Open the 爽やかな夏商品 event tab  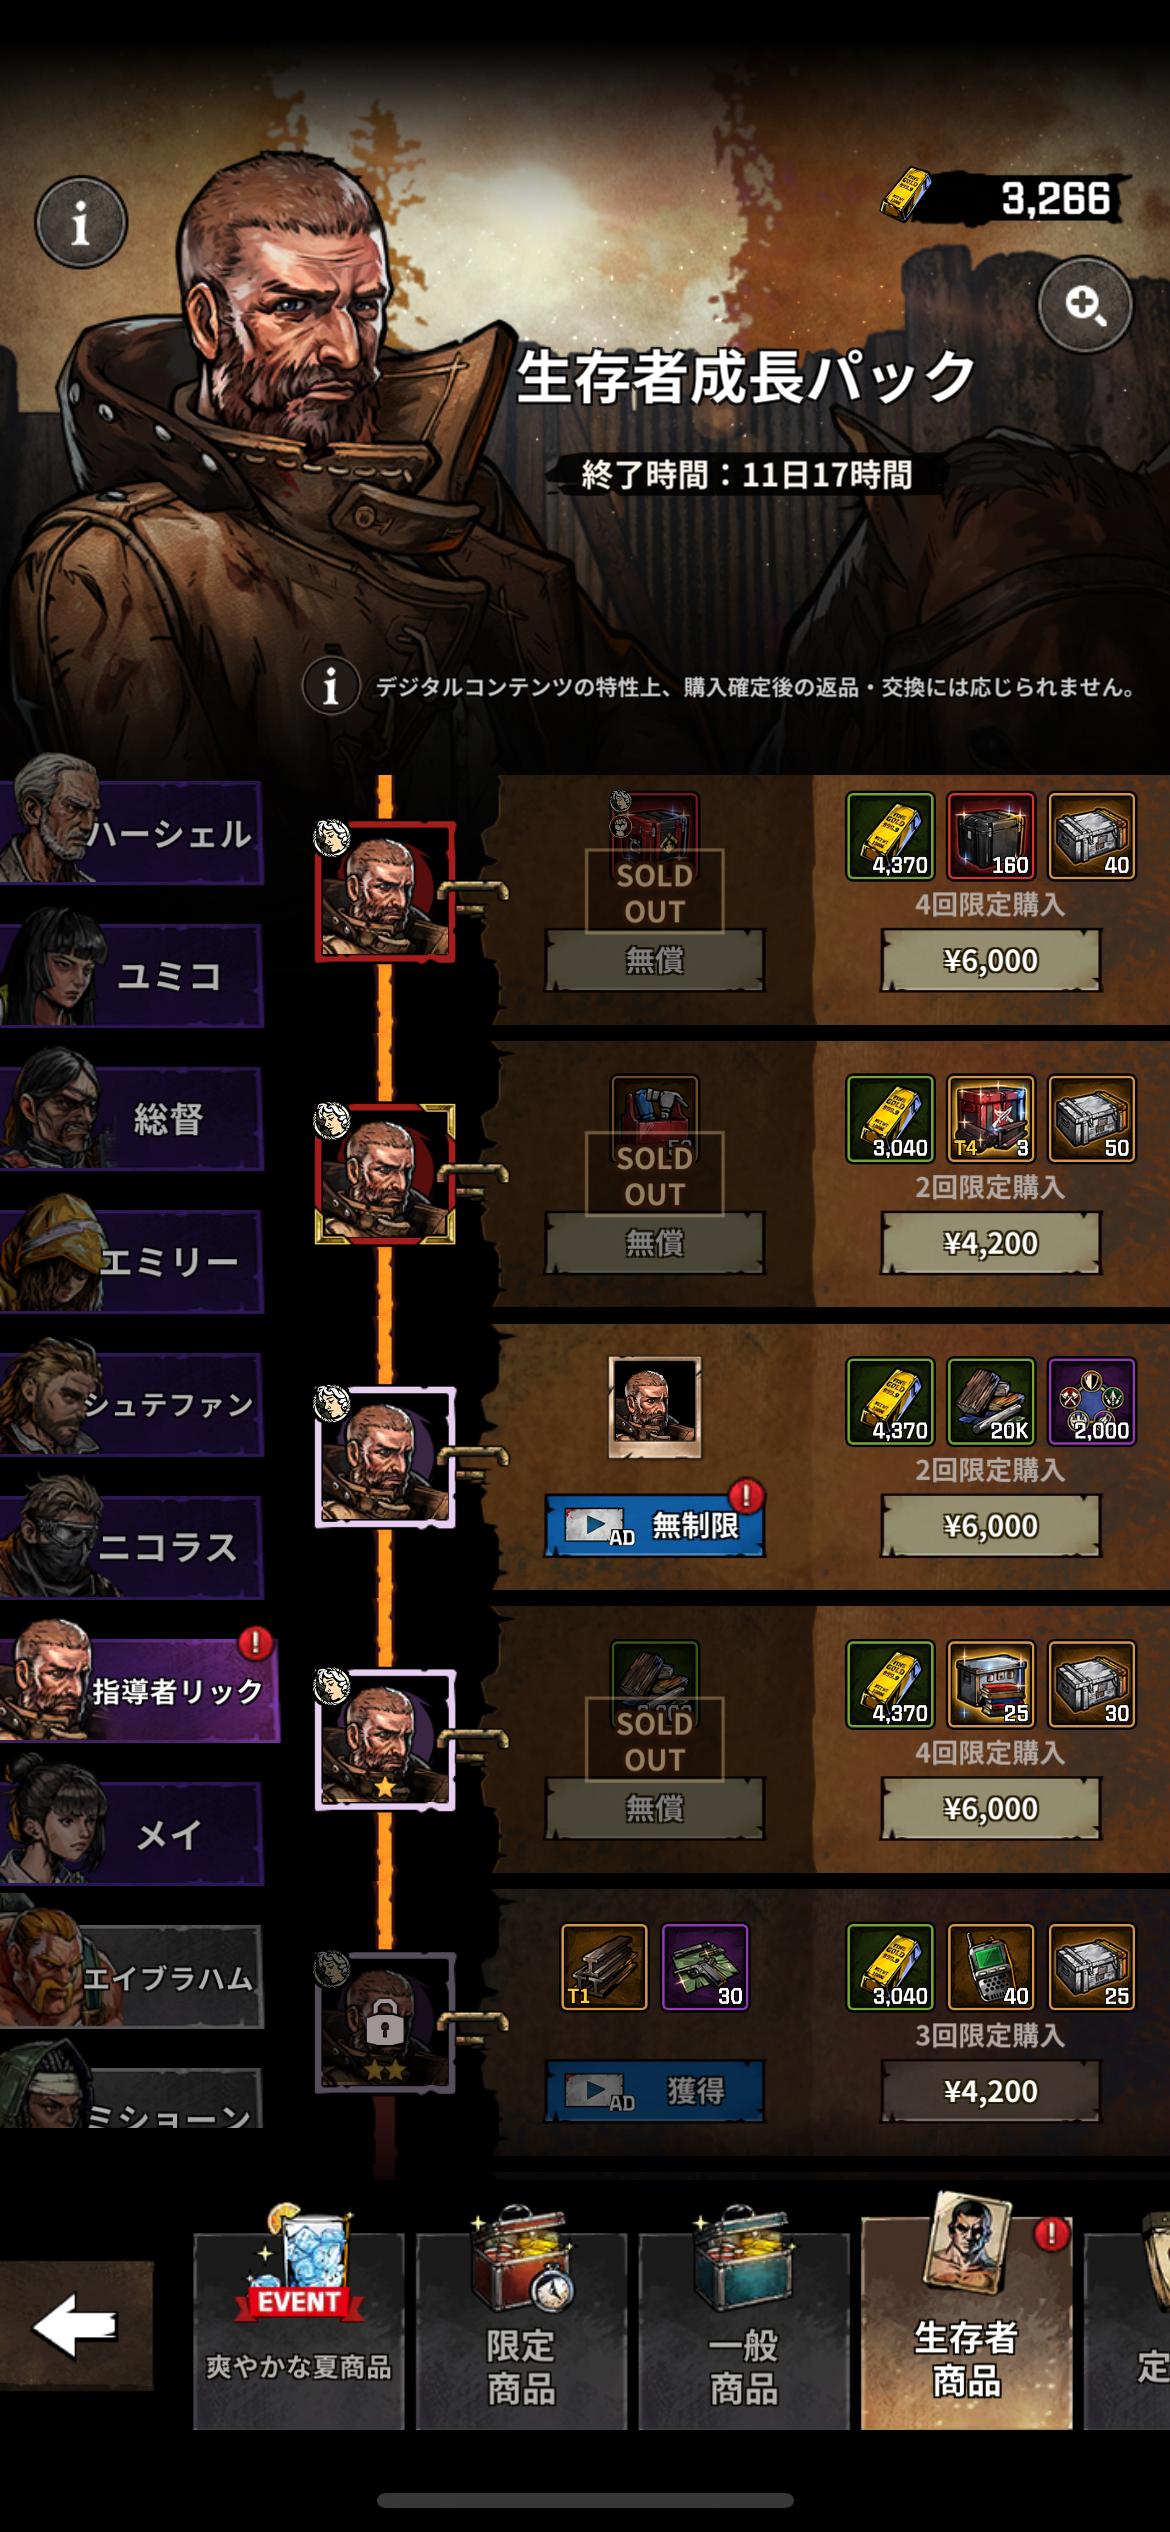point(299,2330)
